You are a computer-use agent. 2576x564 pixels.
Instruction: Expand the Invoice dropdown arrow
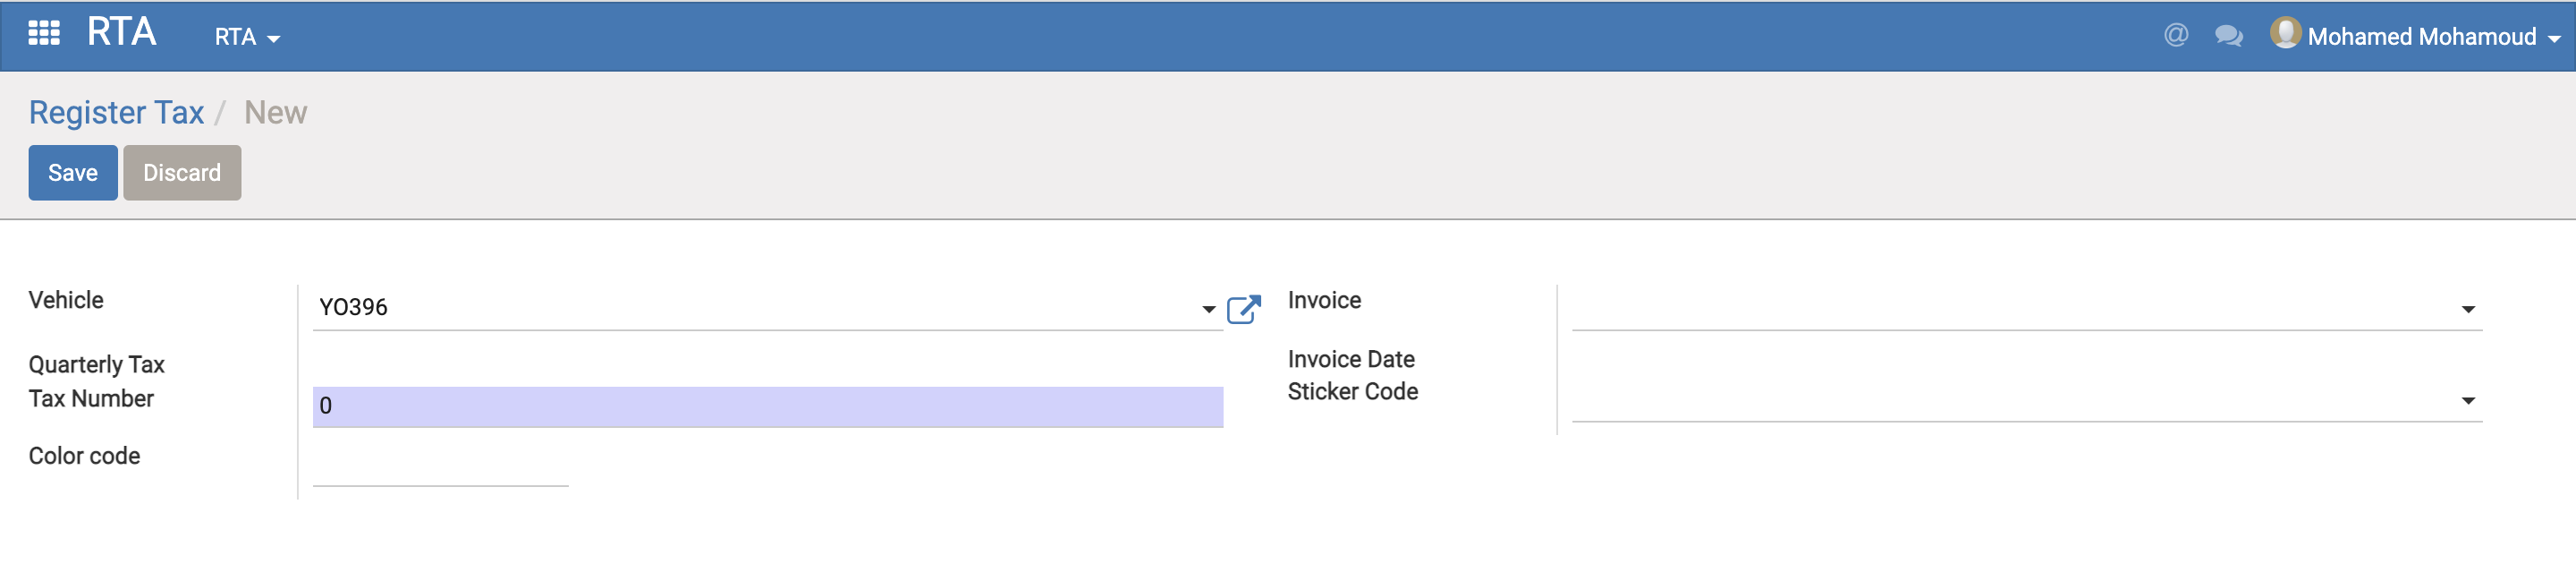[x=2467, y=309]
